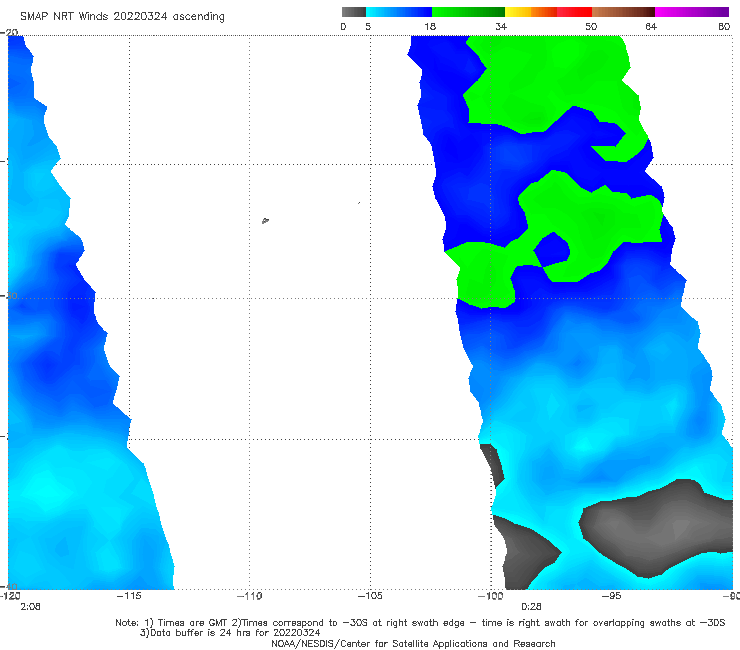Click the swath time label '0:28'
Image resolution: width=740 pixels, height=650 pixels.
[x=531, y=607]
